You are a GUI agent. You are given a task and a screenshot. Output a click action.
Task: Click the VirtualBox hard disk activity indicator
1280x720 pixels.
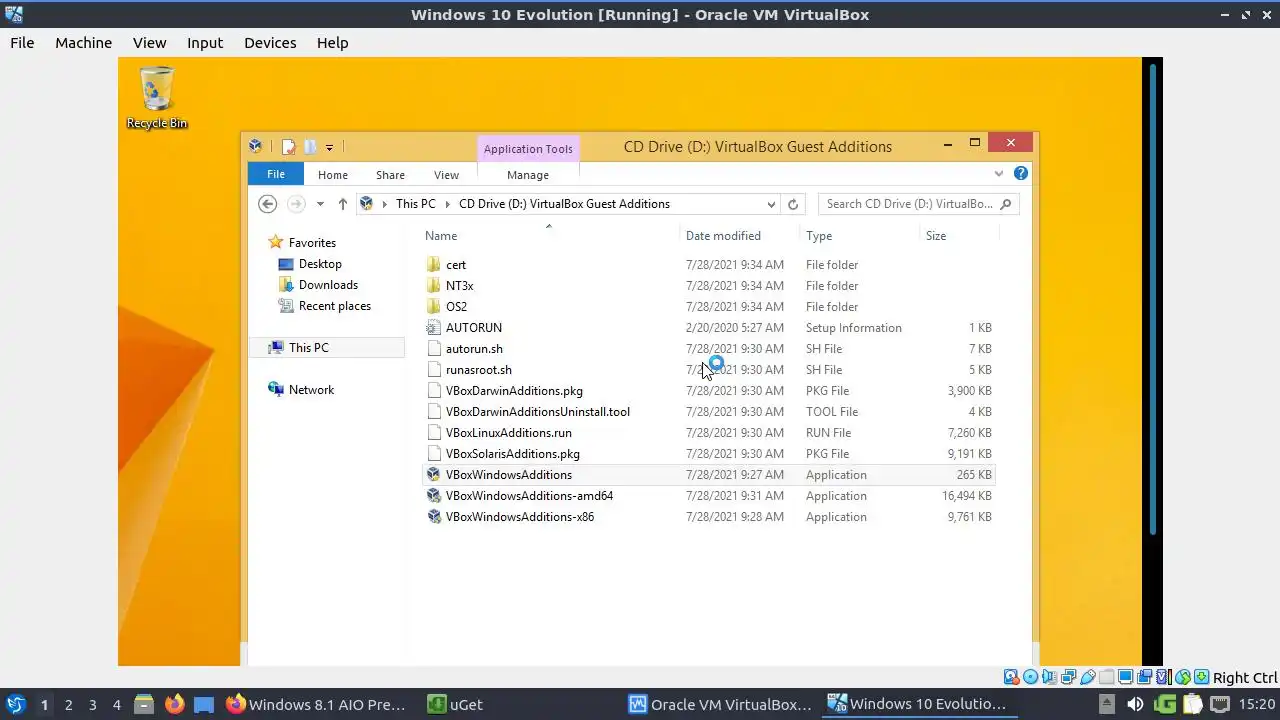click(x=1011, y=677)
